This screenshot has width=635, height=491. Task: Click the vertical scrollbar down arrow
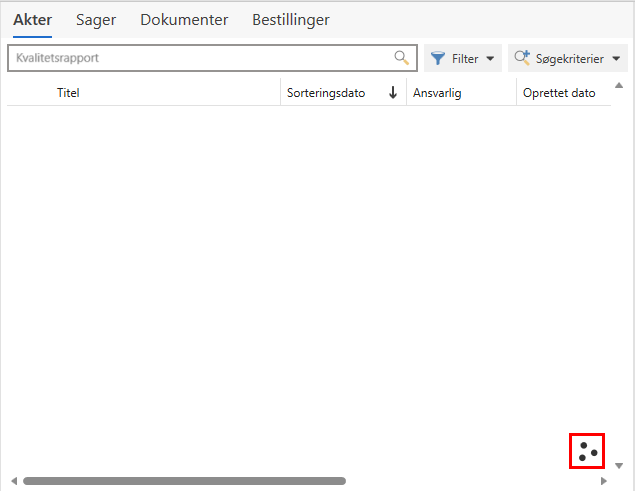pyautogui.click(x=618, y=465)
